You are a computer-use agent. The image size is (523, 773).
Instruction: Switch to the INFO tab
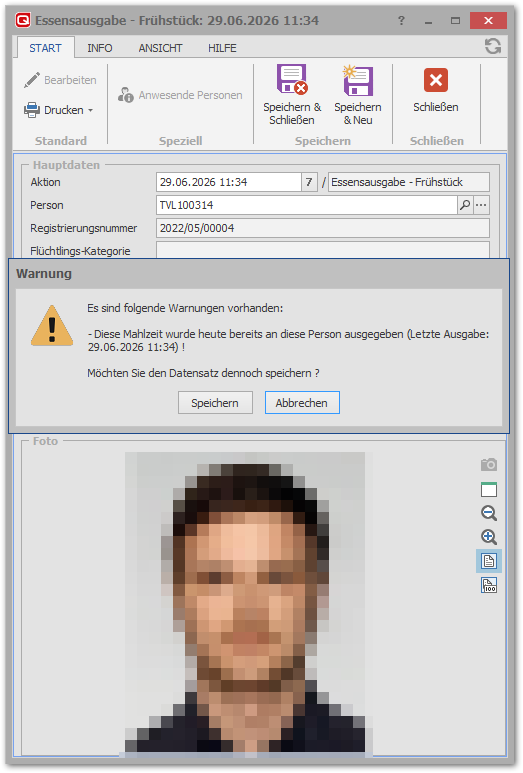point(100,48)
